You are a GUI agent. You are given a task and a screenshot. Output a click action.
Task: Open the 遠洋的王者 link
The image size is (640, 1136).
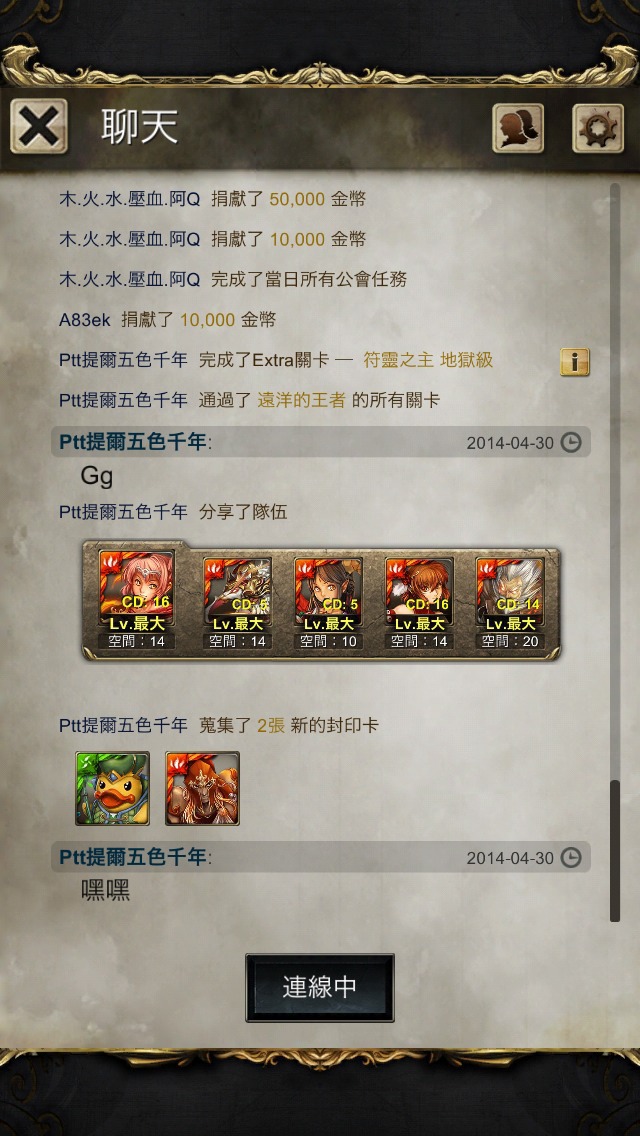click(x=302, y=400)
